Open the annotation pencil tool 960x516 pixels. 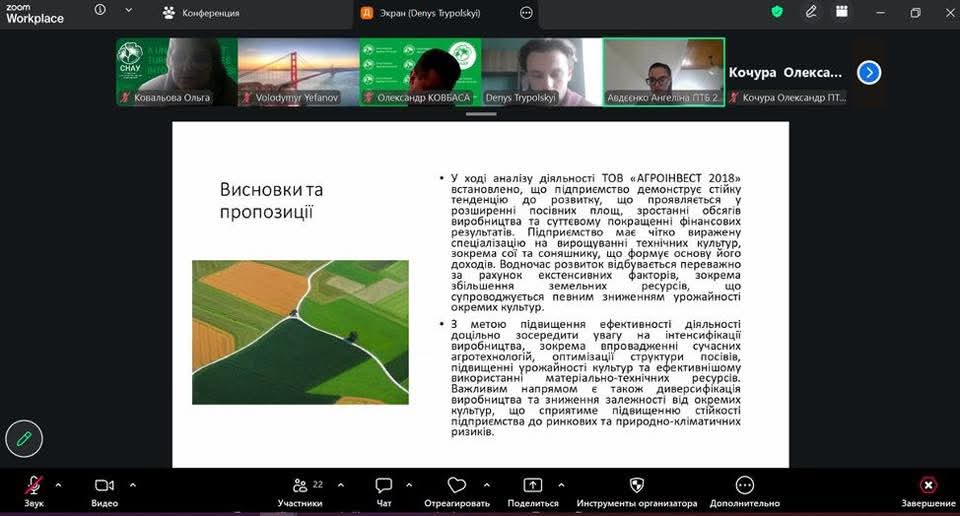(24, 438)
